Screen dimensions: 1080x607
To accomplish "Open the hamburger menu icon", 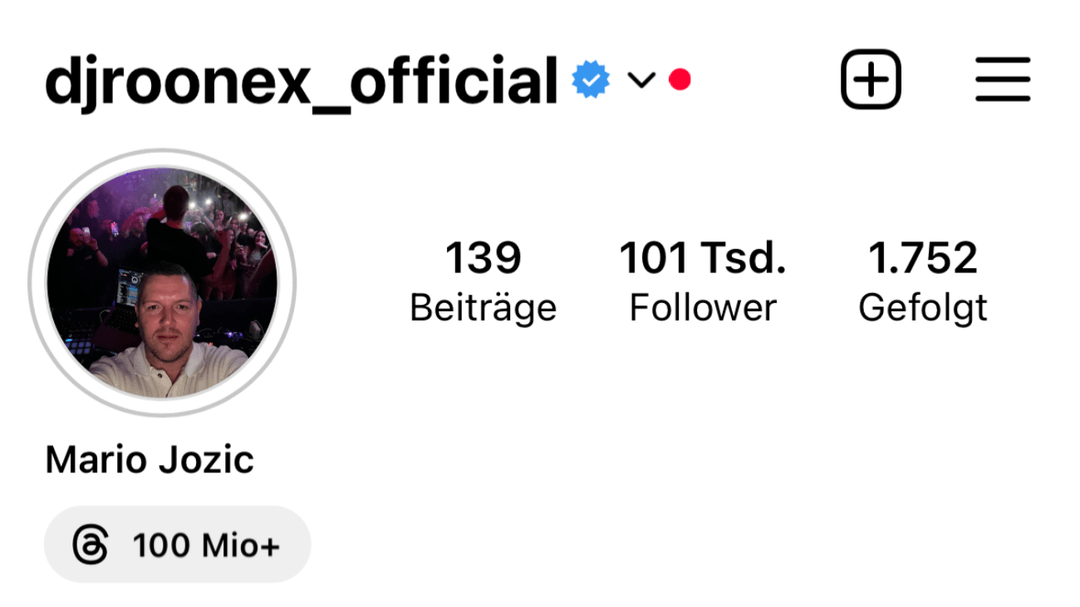I will click(x=1003, y=79).
